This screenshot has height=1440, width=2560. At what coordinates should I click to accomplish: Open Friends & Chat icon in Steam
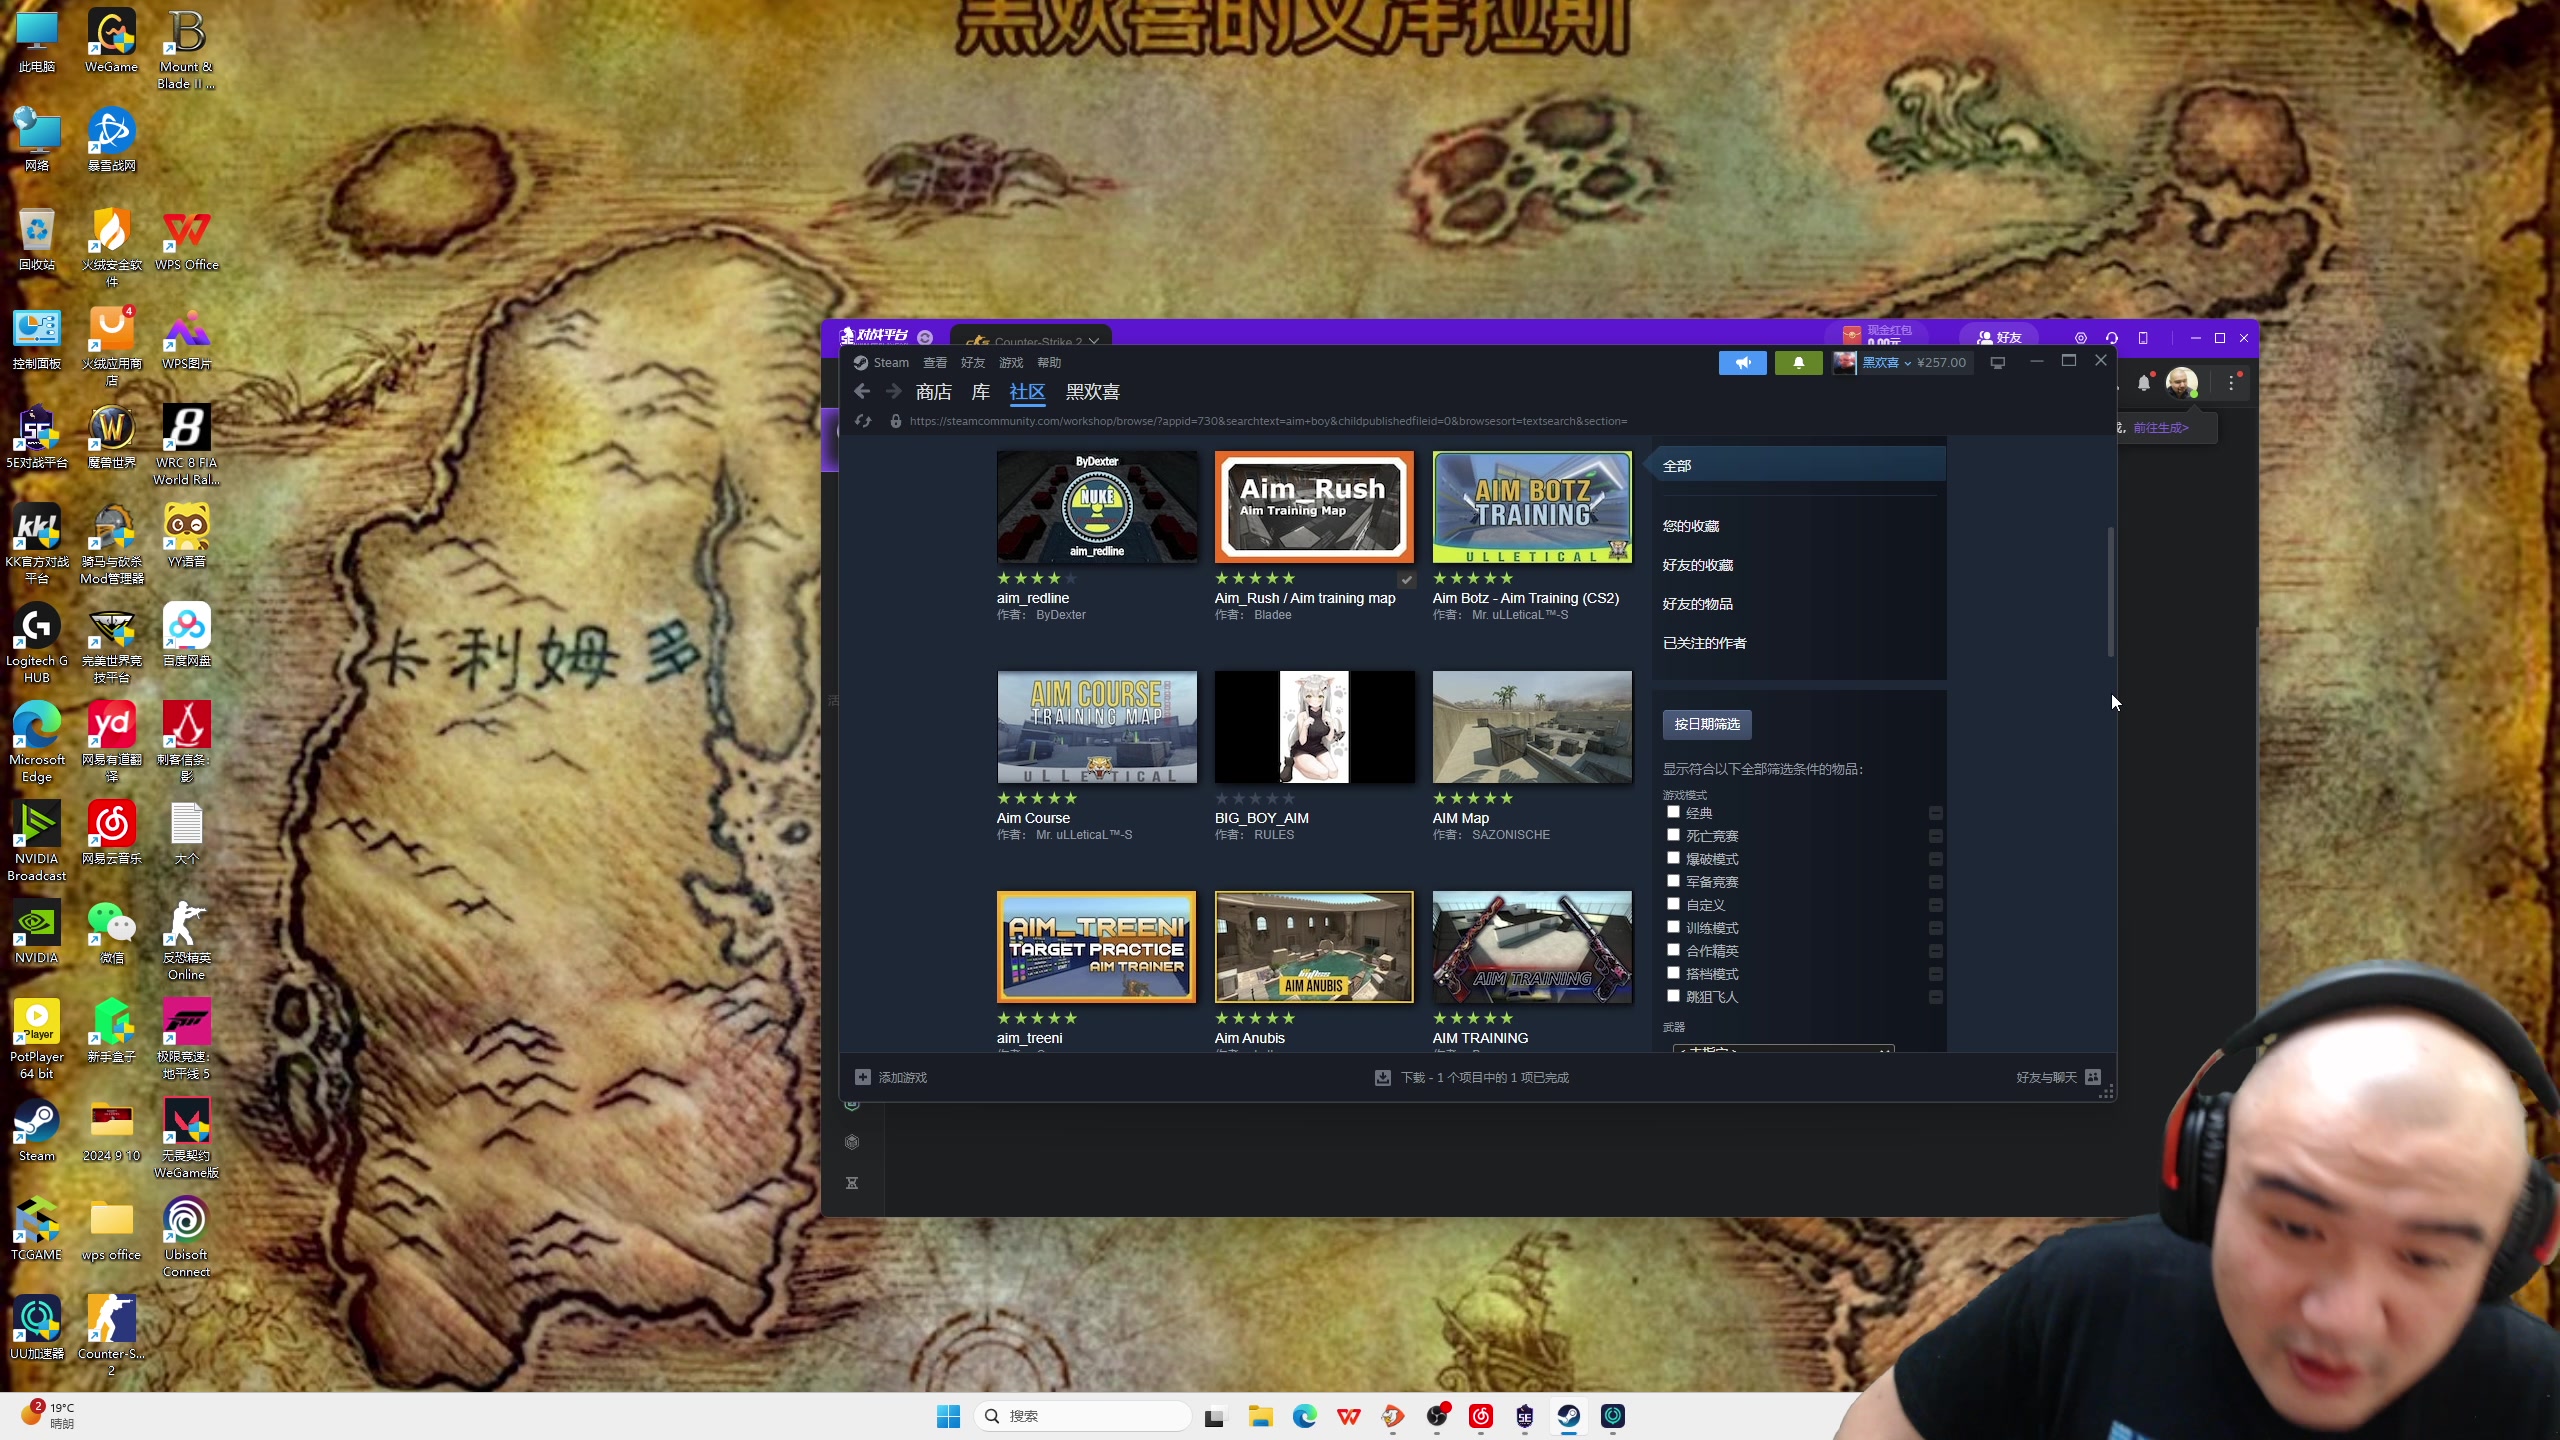2093,1077
